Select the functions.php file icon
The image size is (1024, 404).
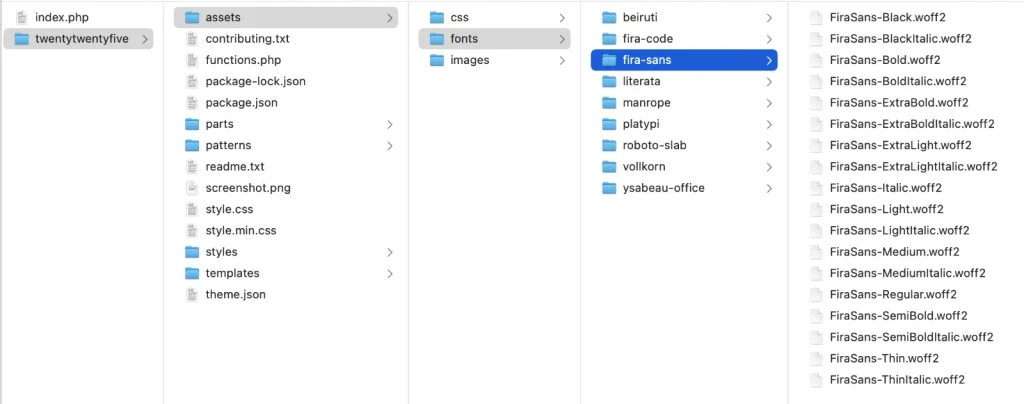(192, 60)
